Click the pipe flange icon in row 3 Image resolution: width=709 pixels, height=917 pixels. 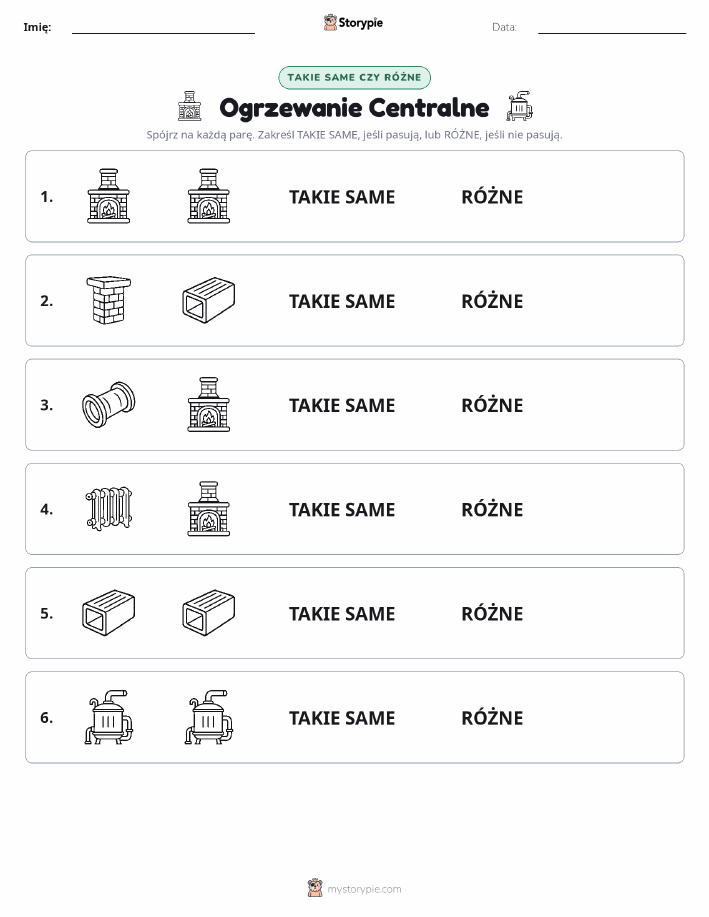pos(108,405)
